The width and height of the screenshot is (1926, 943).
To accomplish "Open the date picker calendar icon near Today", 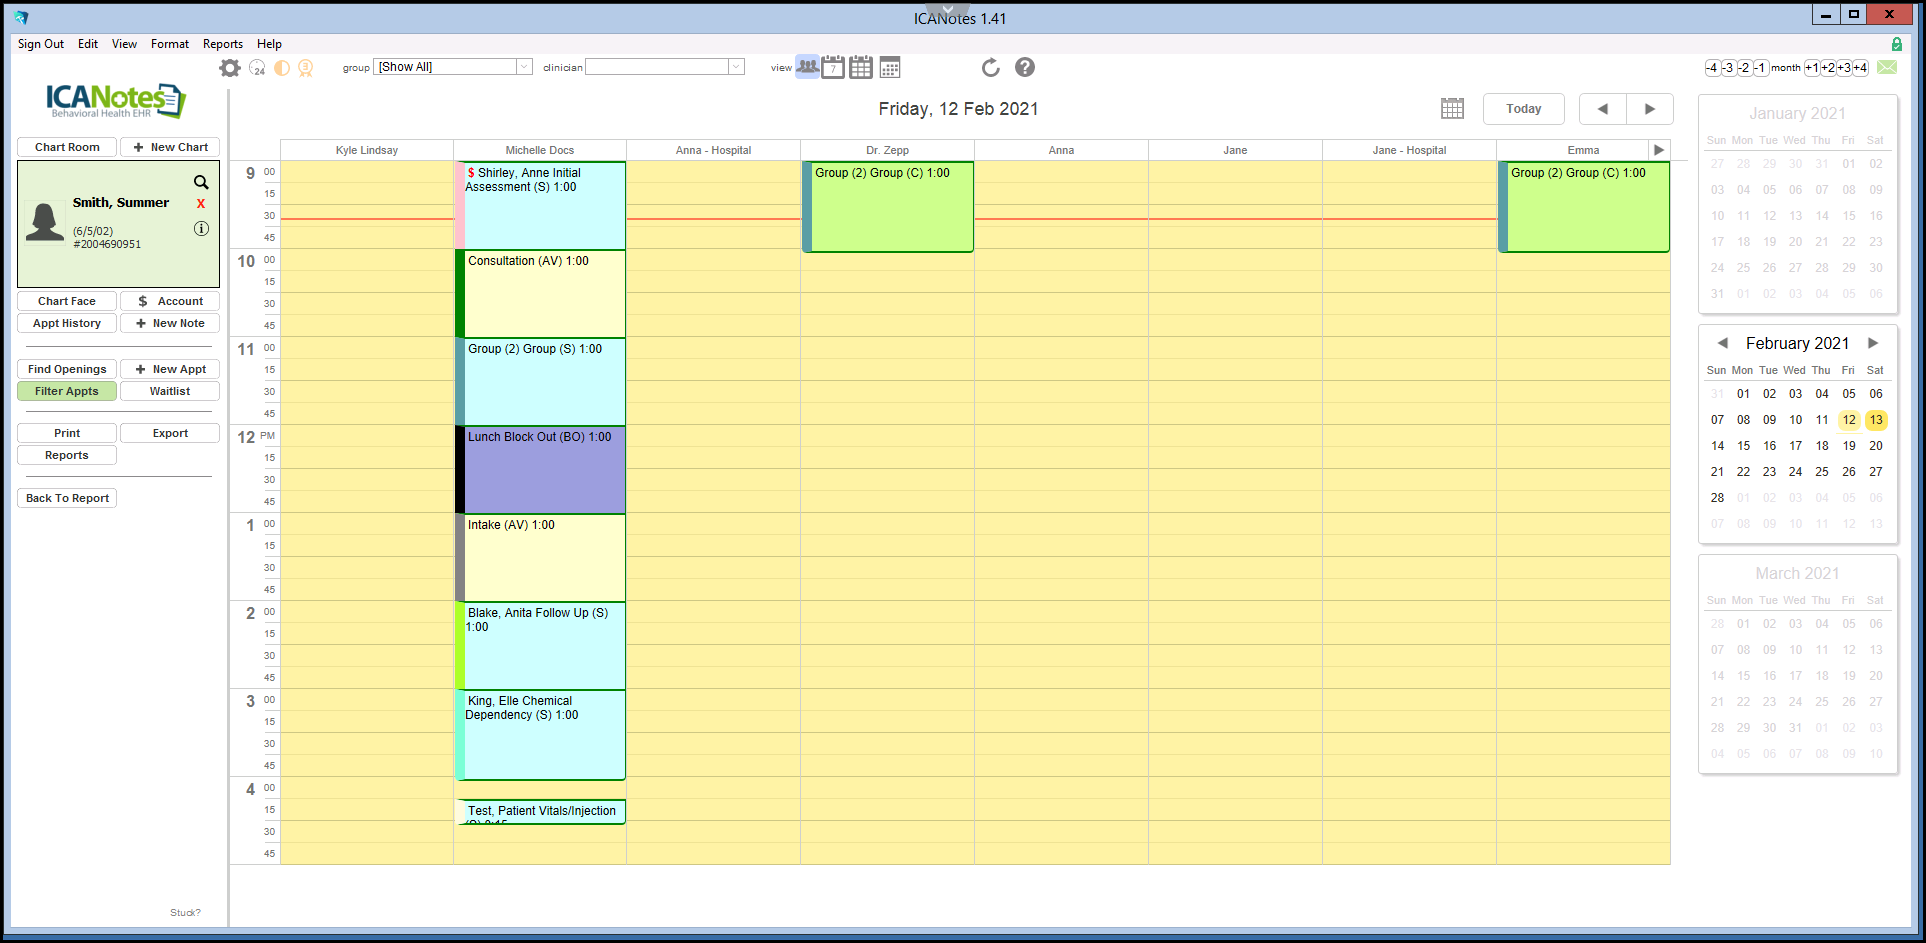I will [x=1452, y=108].
